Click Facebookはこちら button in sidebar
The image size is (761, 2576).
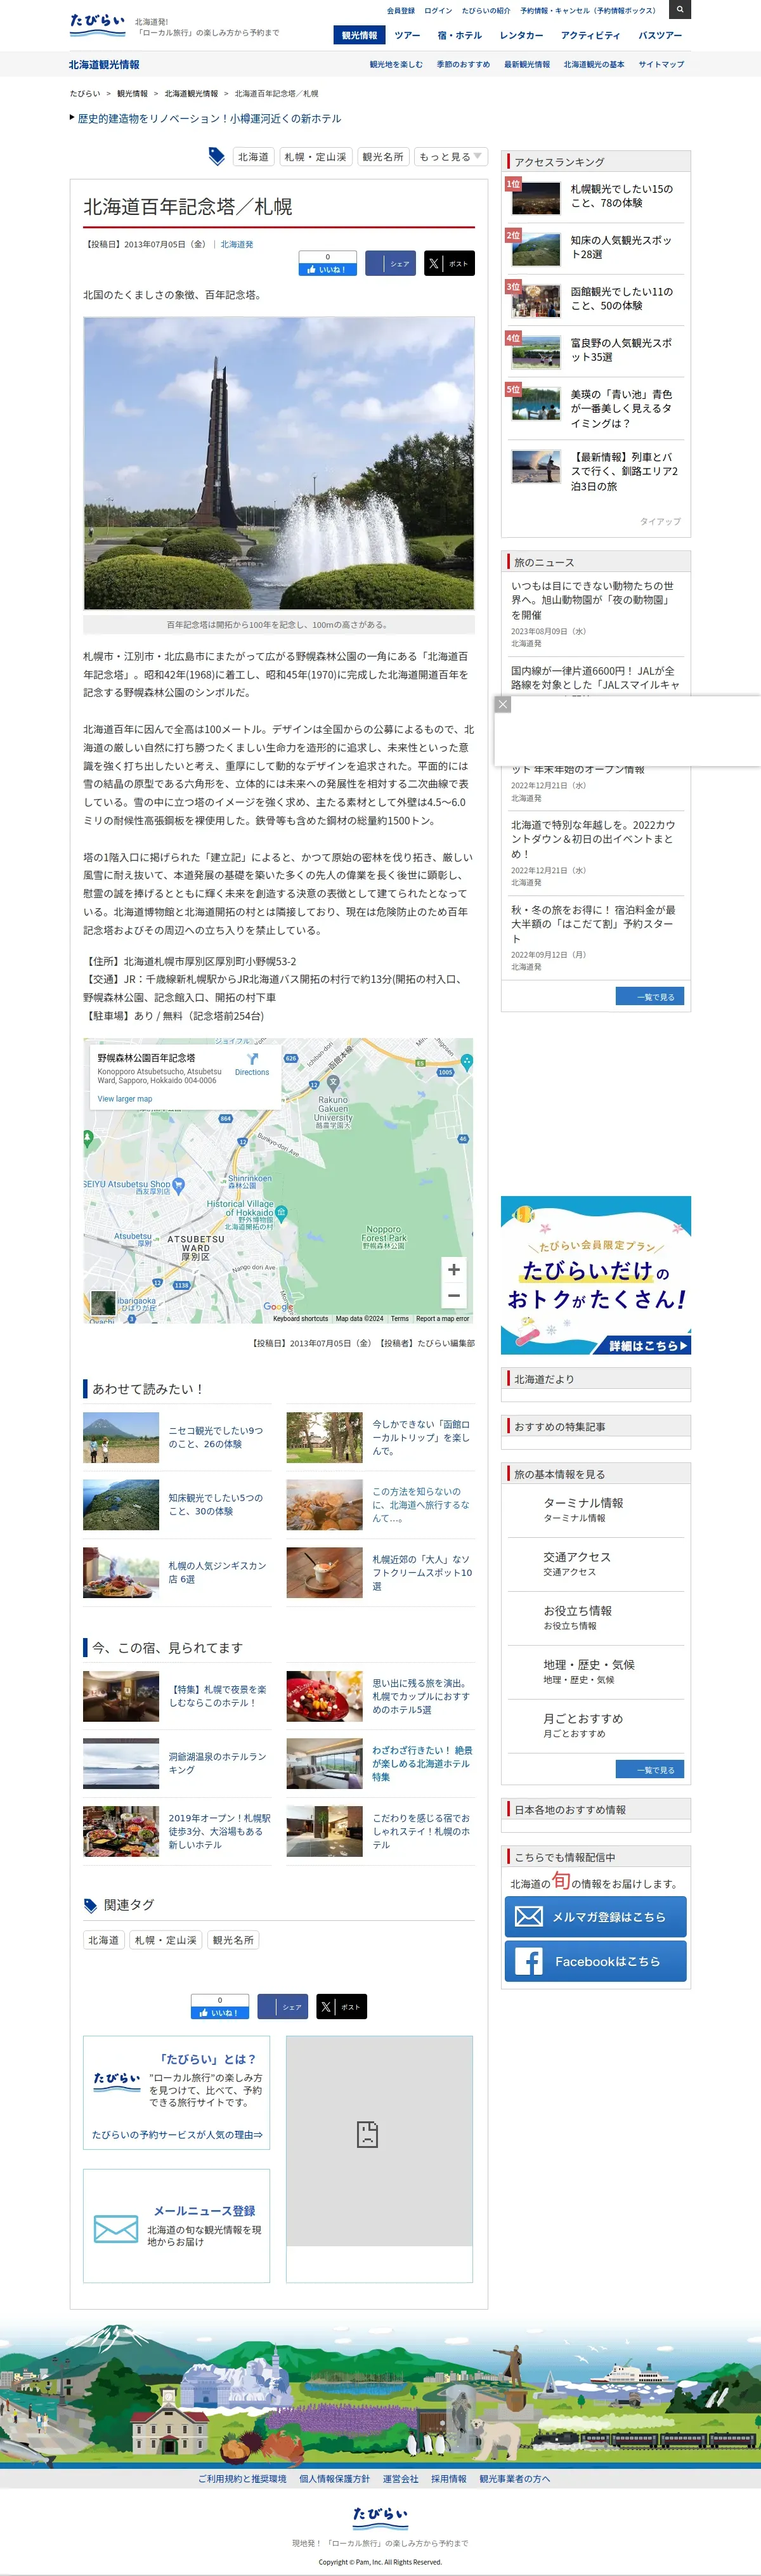point(595,1961)
